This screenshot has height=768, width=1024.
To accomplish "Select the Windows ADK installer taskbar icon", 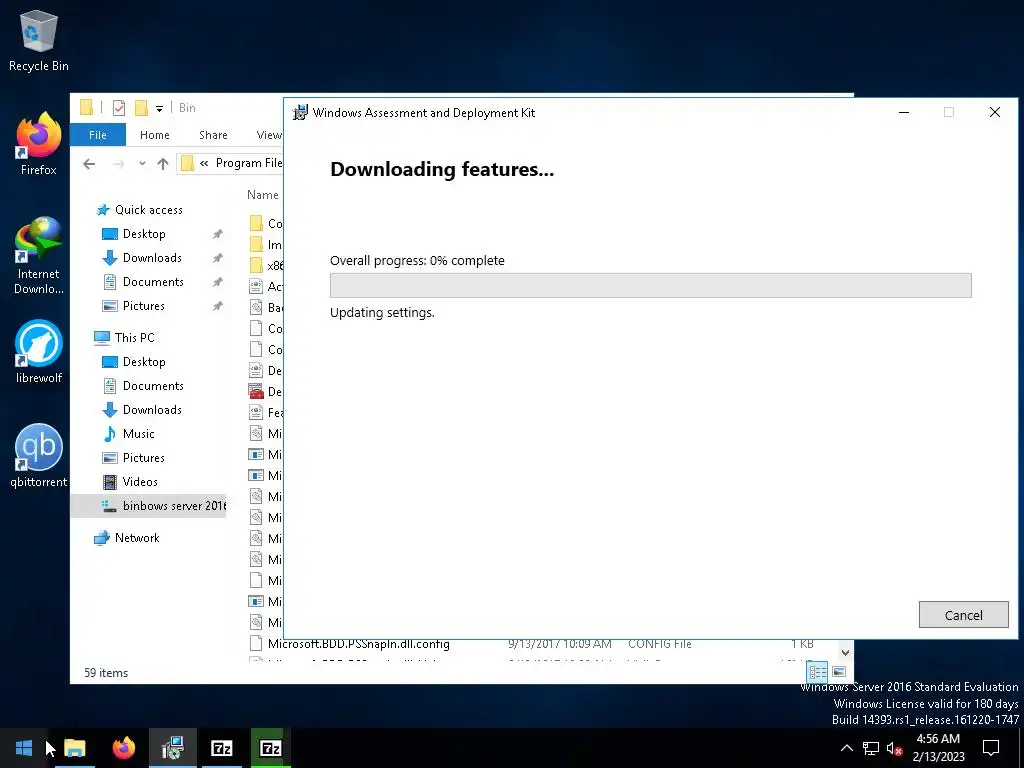I will click(172, 748).
